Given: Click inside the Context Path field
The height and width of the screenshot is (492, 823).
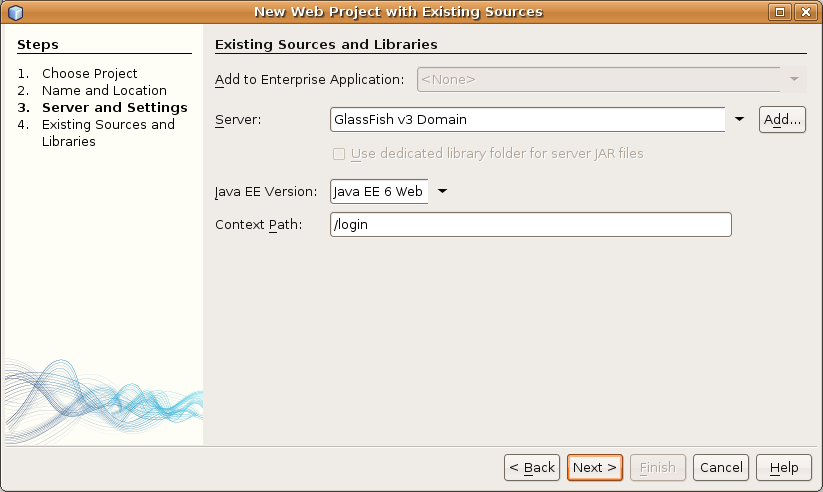Looking at the screenshot, I should click(531, 225).
